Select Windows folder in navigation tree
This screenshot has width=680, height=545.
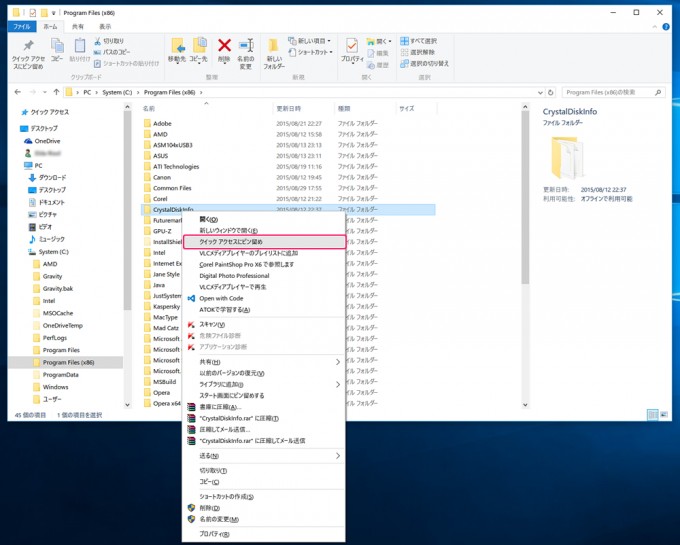56,387
